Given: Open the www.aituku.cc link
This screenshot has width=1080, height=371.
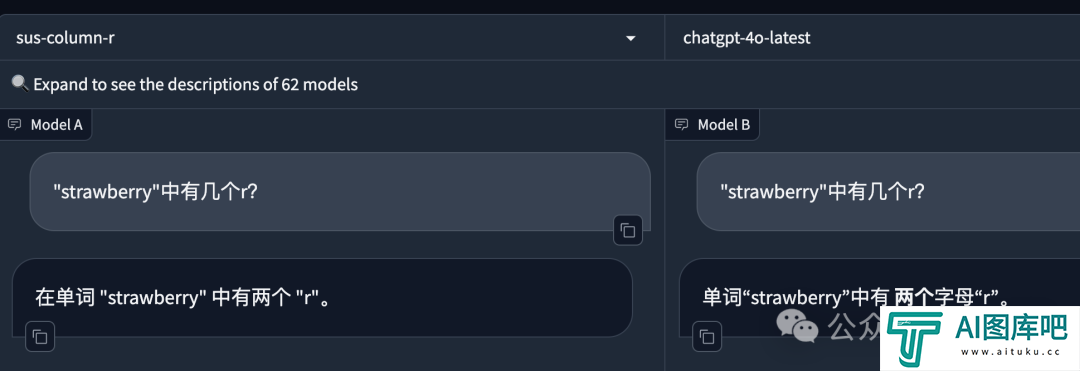Looking at the screenshot, I should (1010, 352).
